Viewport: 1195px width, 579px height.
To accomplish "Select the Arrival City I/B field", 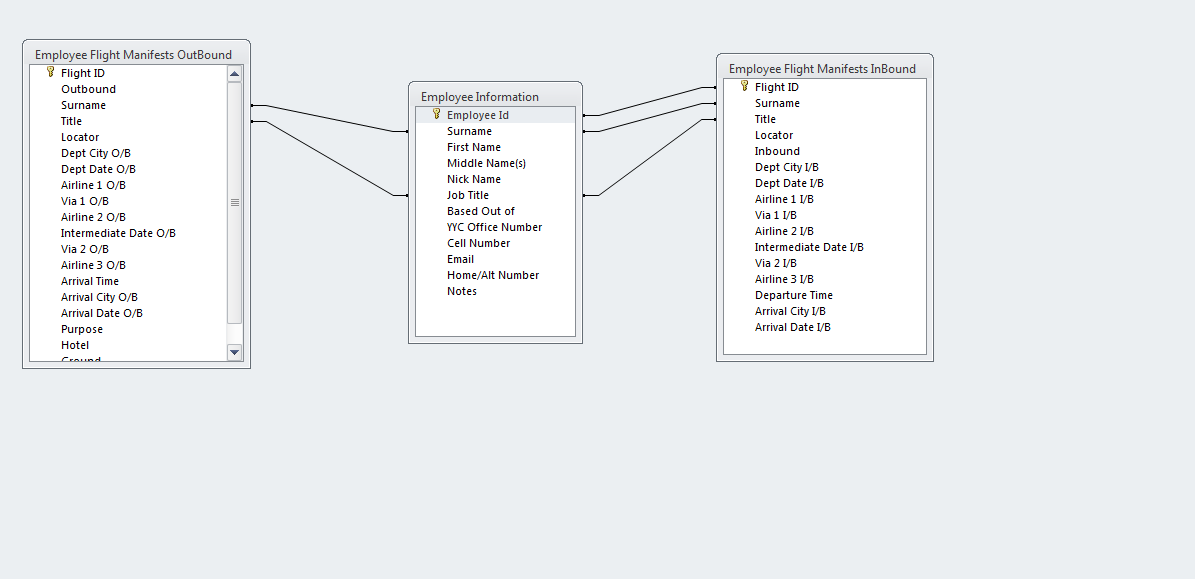I will (x=790, y=311).
